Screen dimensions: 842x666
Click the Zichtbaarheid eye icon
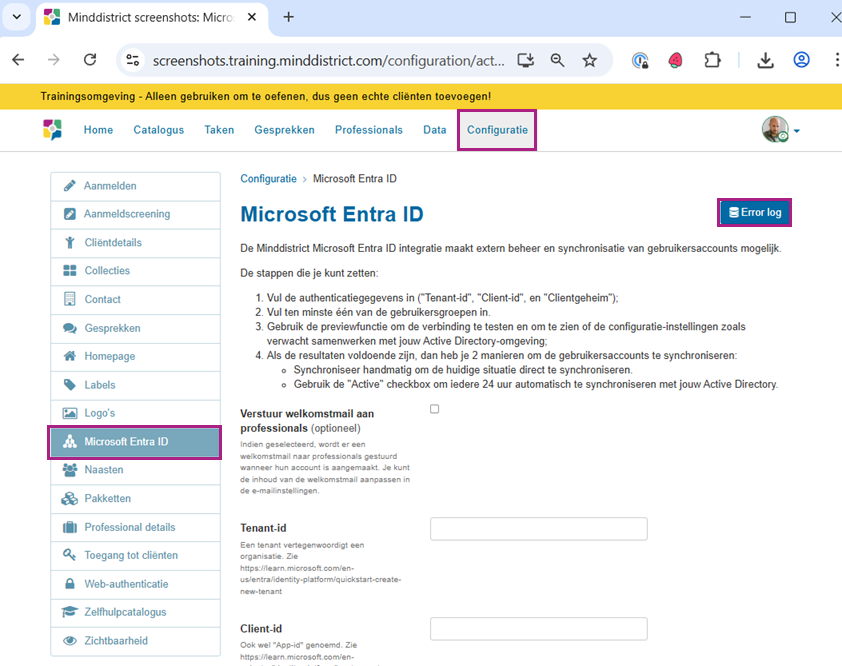[x=70, y=641]
